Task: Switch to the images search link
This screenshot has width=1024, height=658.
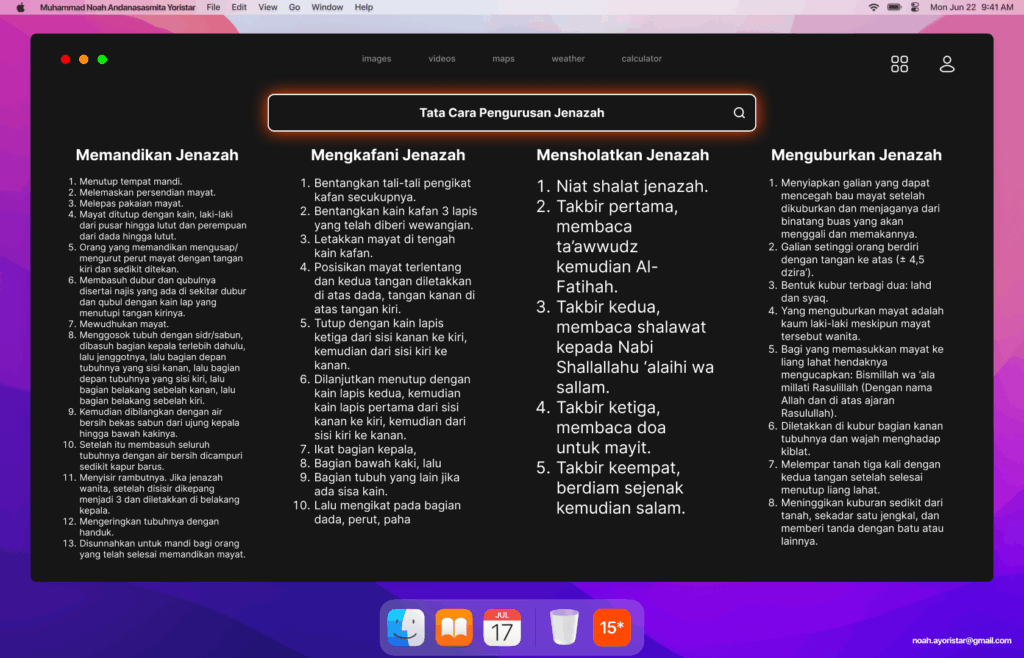Action: 376,59
